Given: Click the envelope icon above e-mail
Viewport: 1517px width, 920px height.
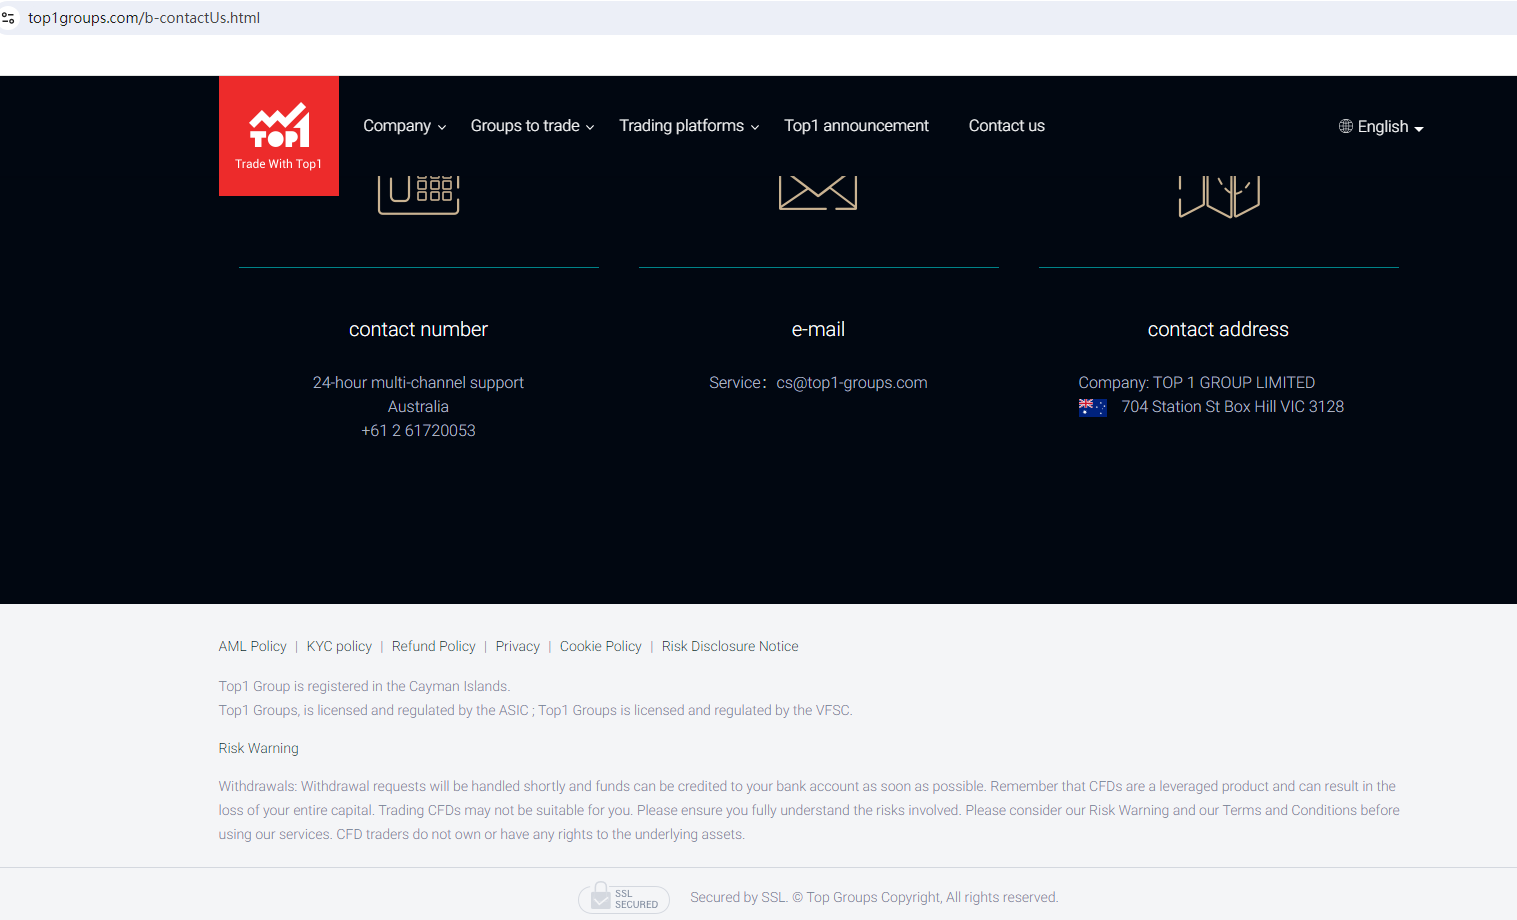Looking at the screenshot, I should pyautogui.click(x=818, y=193).
